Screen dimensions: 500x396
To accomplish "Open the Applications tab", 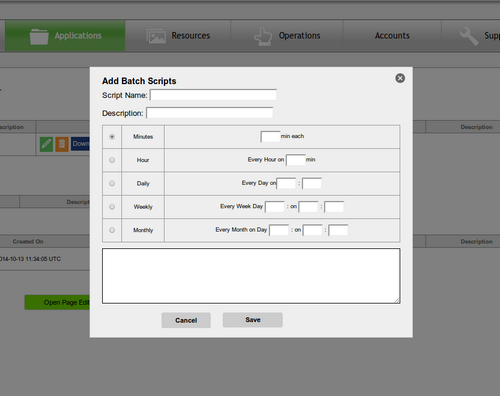I will pos(65,36).
